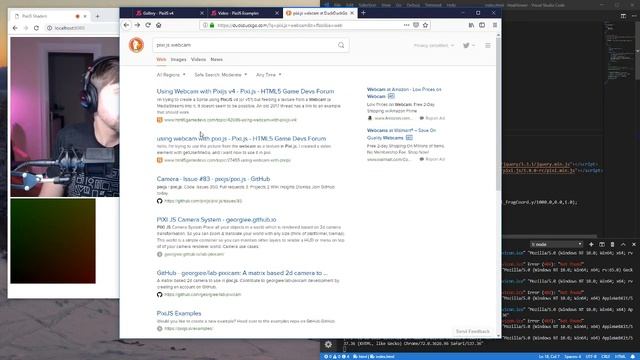This screenshot has width=640, height=360.
Task: Open the Webcam at Walmart ad
Action: (401, 134)
